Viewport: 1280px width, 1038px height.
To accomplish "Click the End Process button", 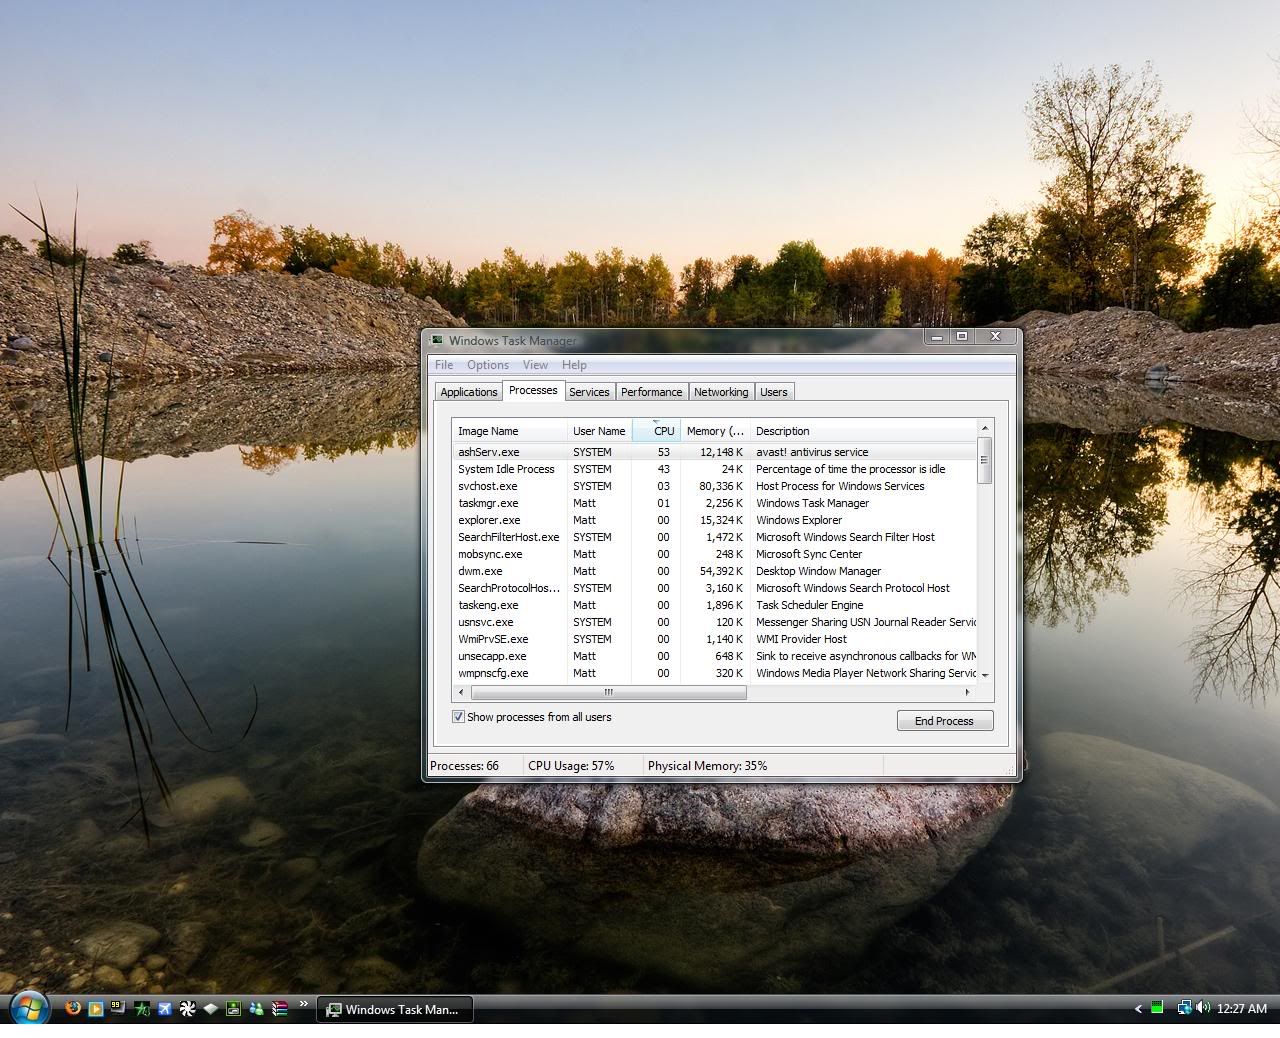I will pyautogui.click(x=945, y=721).
